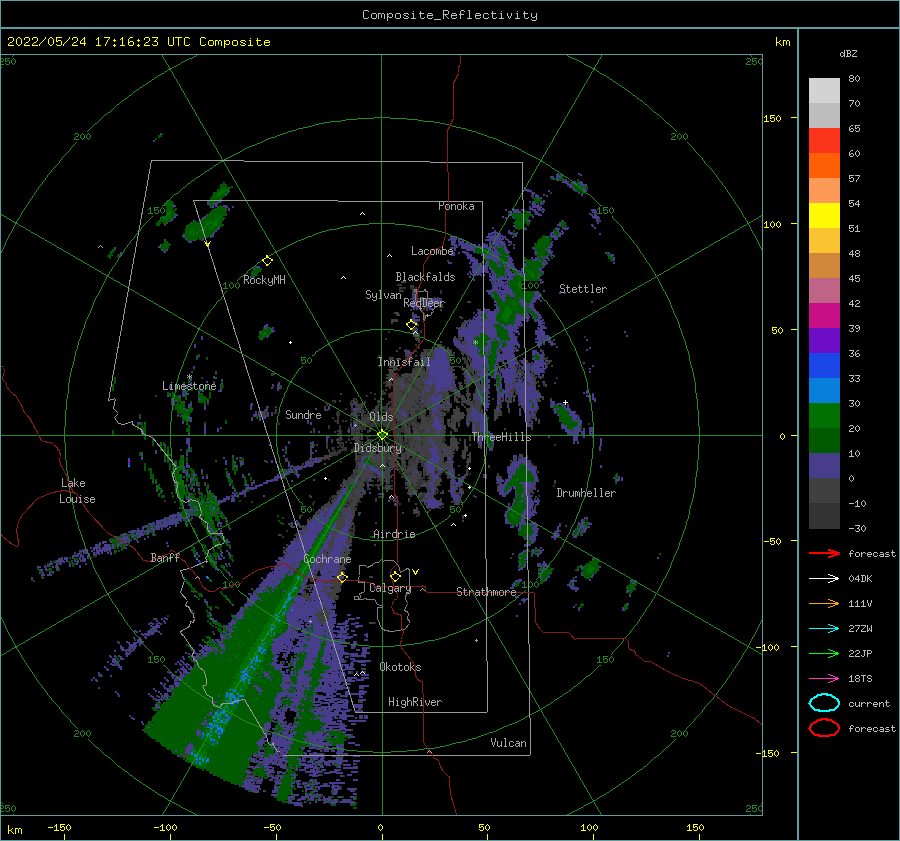Image resolution: width=900 pixels, height=841 pixels.
Task: Click the magenta 18TS arrow icon
Action: point(824,679)
